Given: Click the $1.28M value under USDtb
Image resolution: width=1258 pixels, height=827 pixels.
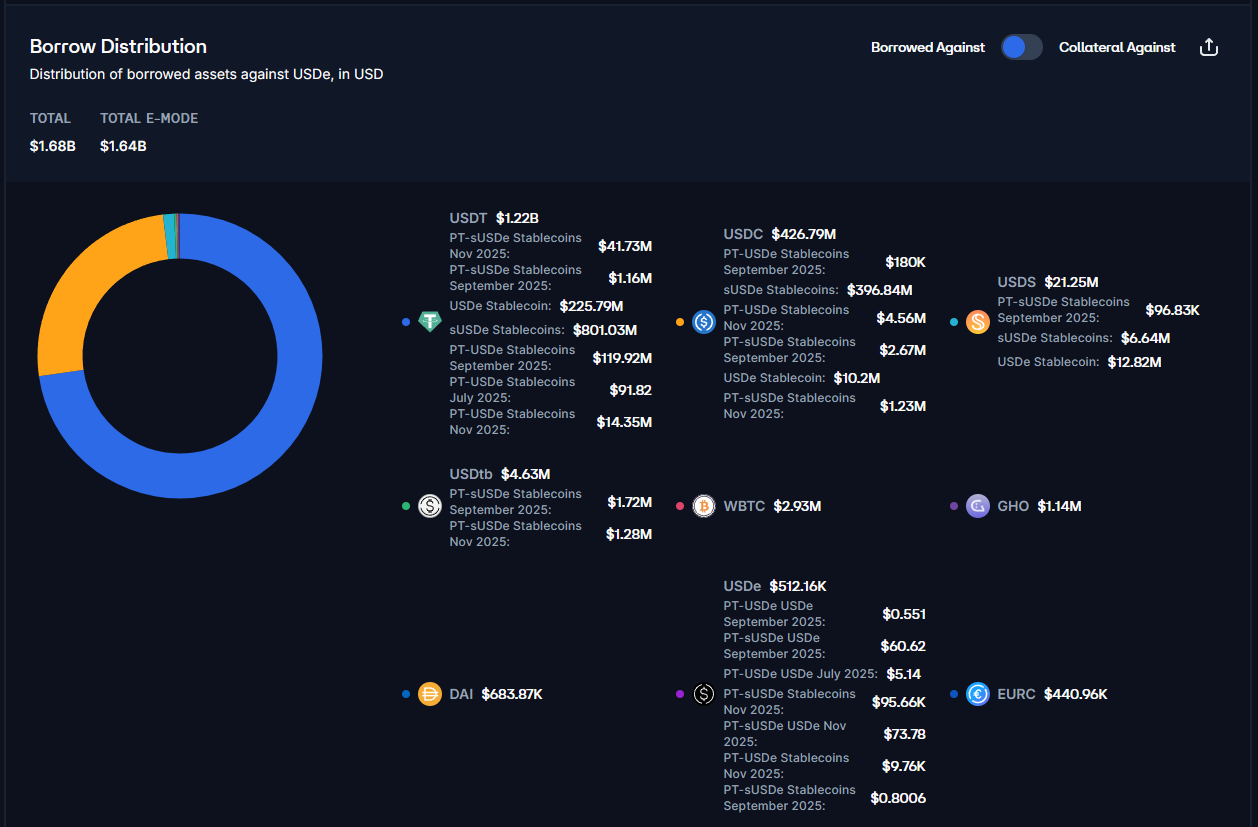Looking at the screenshot, I should tap(629, 534).
